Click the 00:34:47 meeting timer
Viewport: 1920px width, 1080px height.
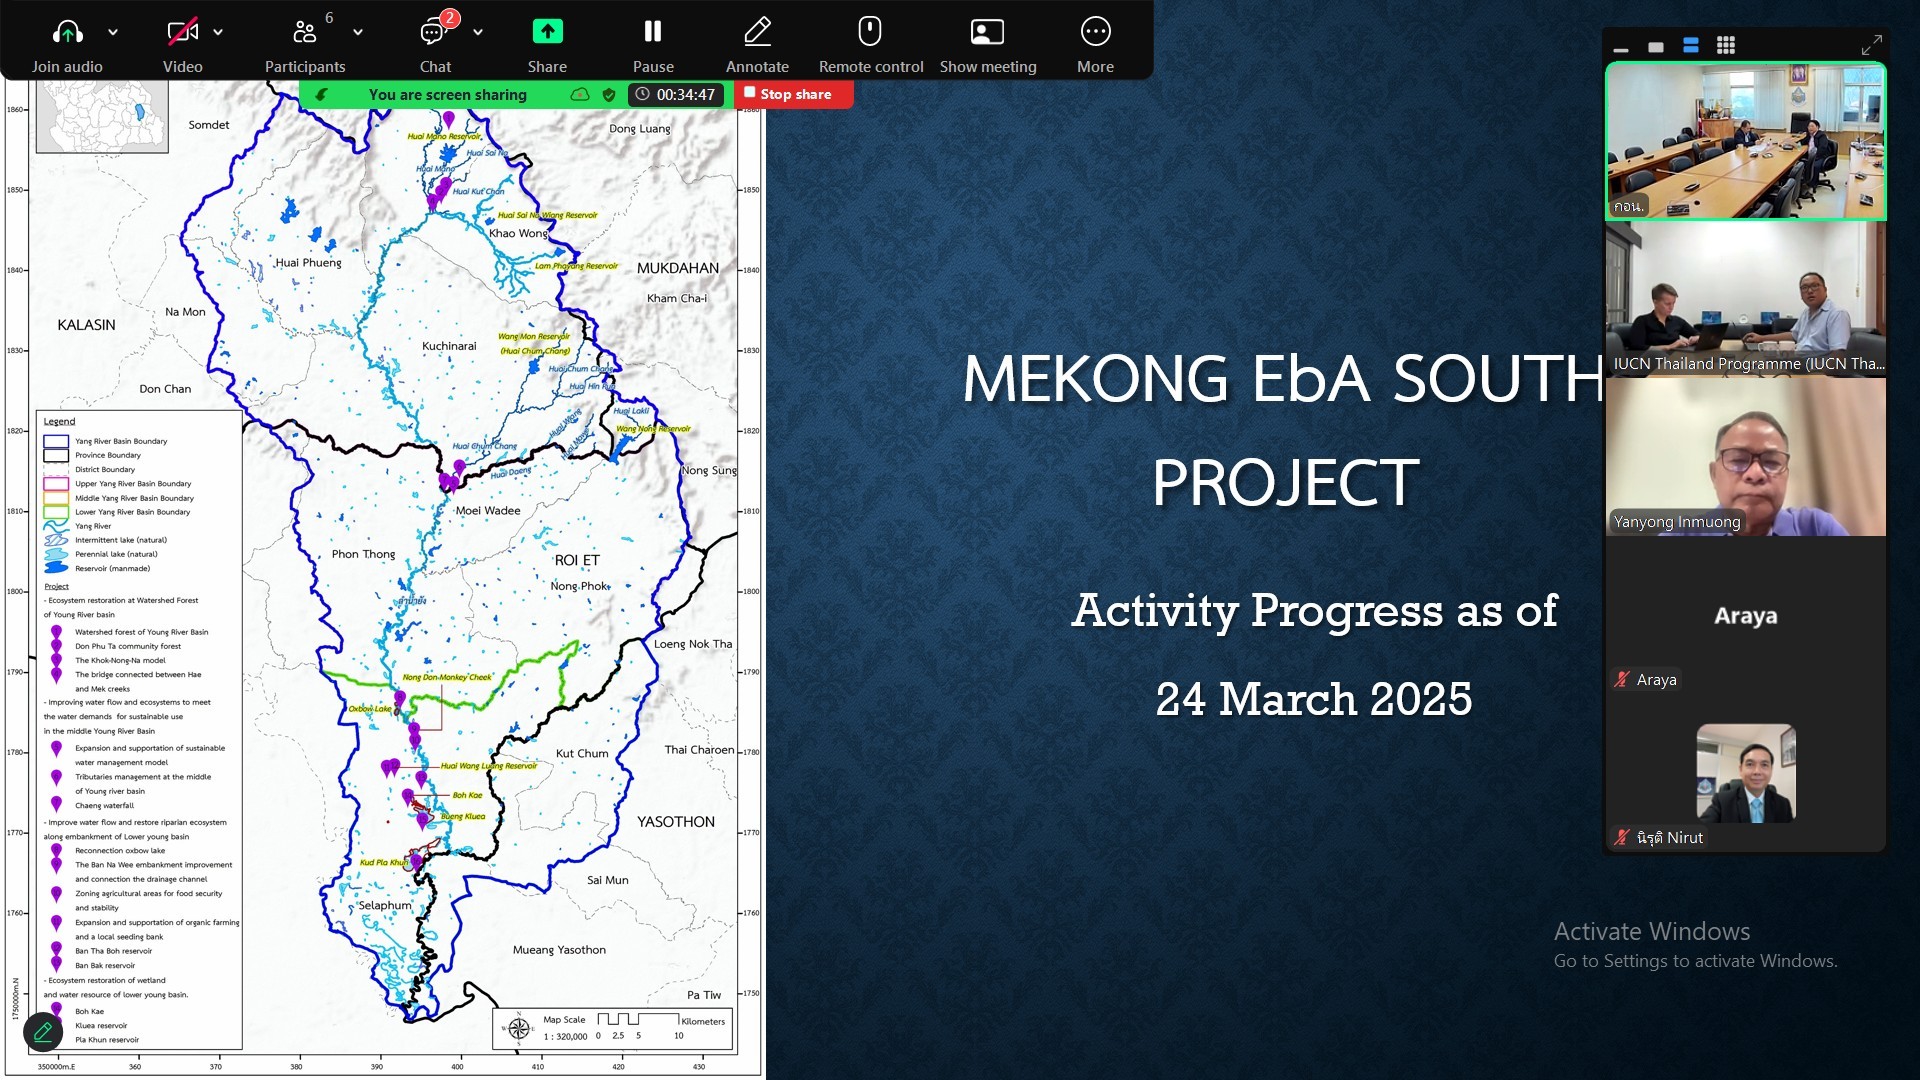[675, 95]
